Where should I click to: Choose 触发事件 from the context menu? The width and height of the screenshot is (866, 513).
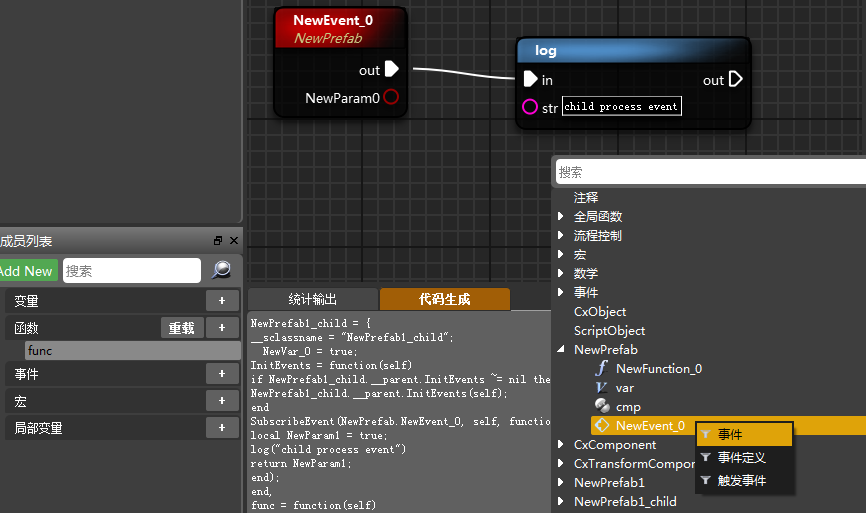(741, 480)
